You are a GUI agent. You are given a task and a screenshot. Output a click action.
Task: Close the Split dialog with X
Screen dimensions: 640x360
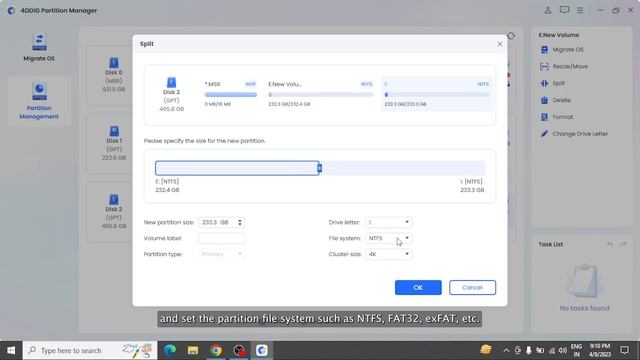pyautogui.click(x=500, y=44)
